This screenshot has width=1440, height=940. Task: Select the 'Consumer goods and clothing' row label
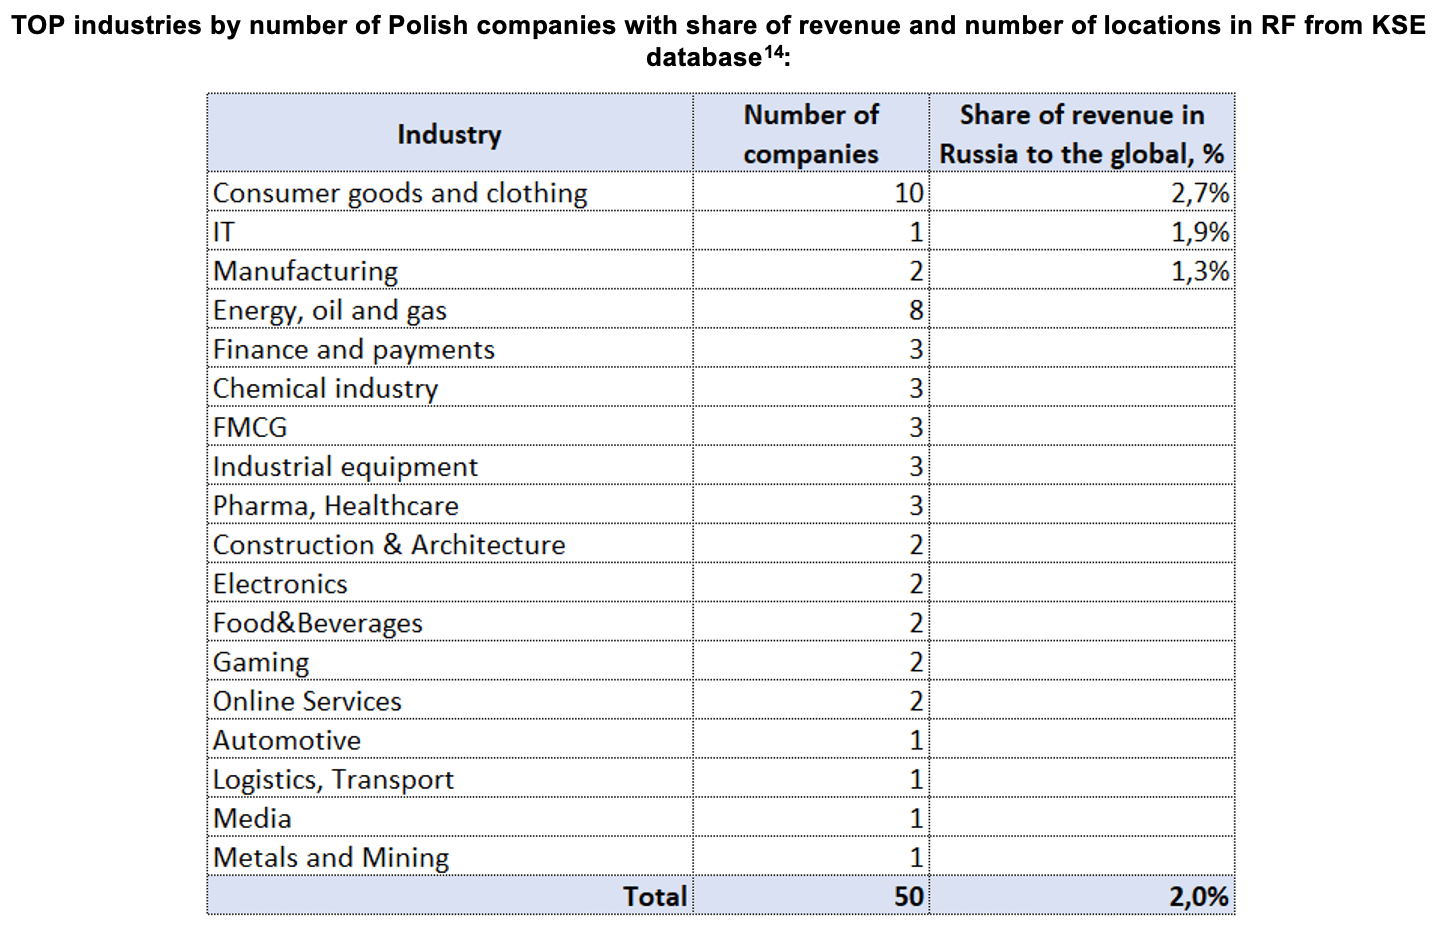pos(400,192)
